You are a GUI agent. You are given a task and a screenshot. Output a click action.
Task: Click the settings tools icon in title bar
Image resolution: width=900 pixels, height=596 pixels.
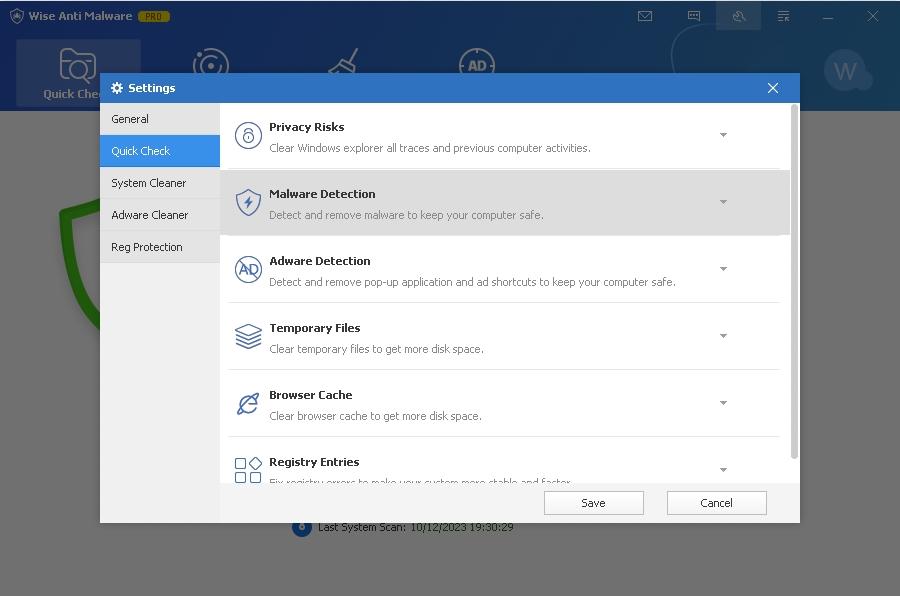(x=739, y=16)
